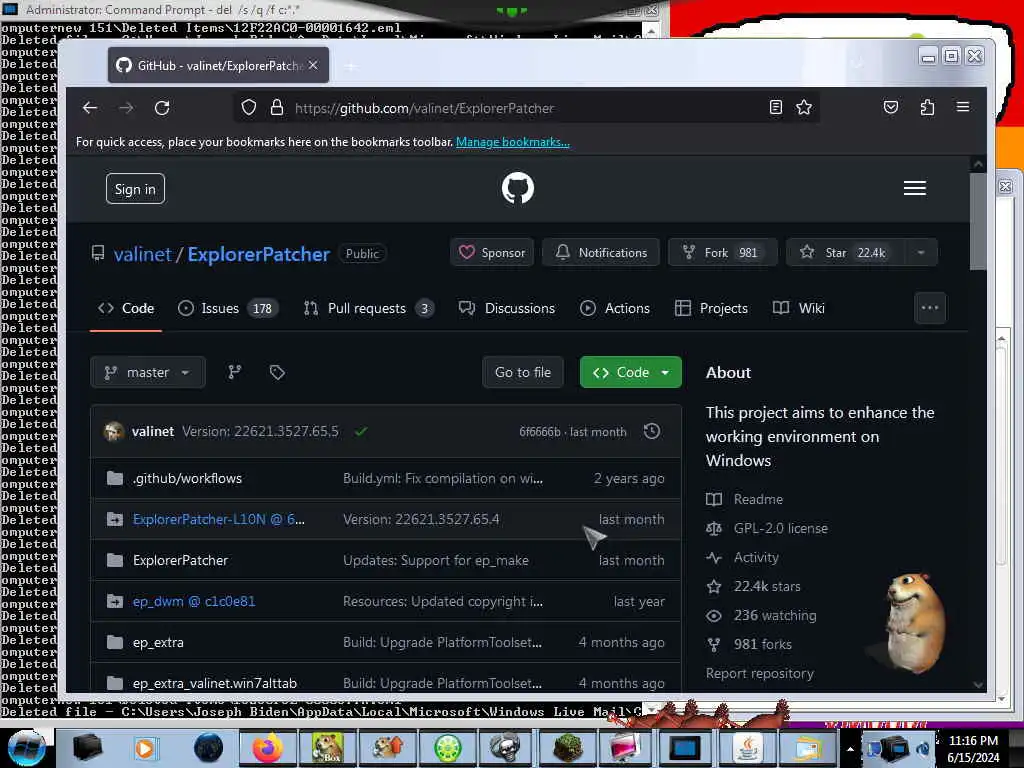This screenshot has height=768, width=1024.
Task: Open the extensions puzzle icon
Action: (927, 107)
